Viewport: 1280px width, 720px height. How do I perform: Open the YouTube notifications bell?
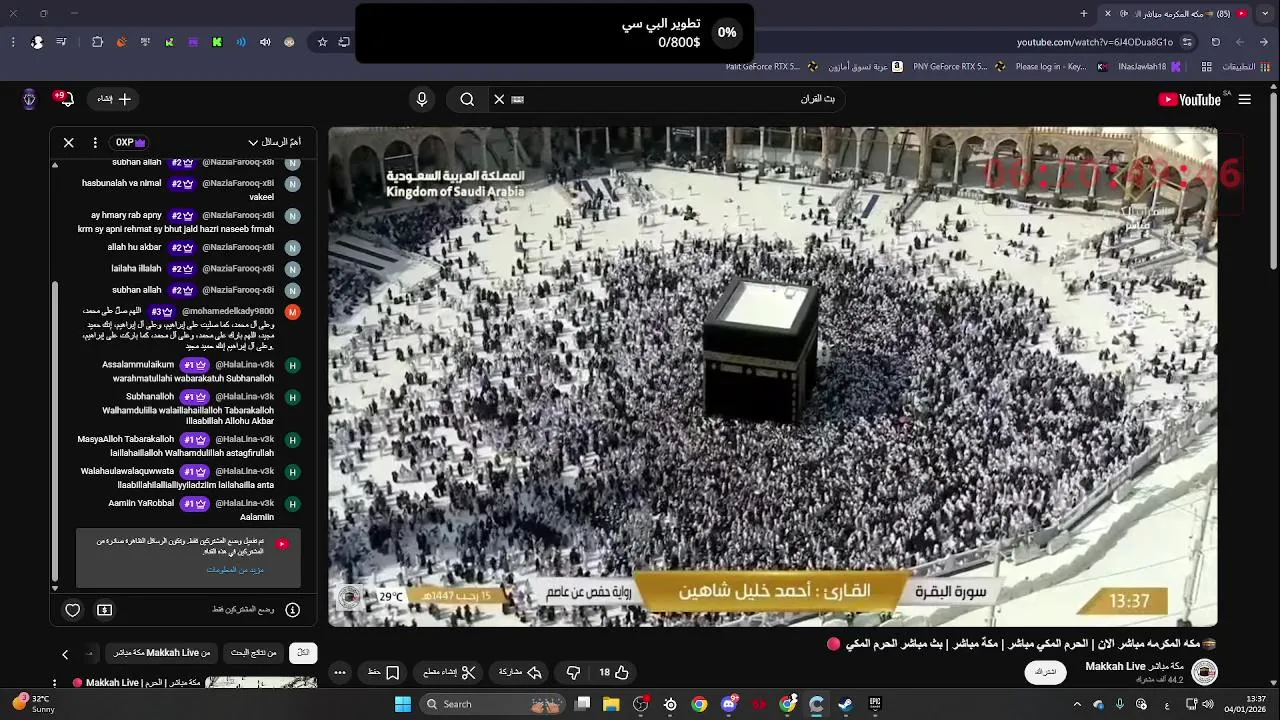(x=65, y=99)
